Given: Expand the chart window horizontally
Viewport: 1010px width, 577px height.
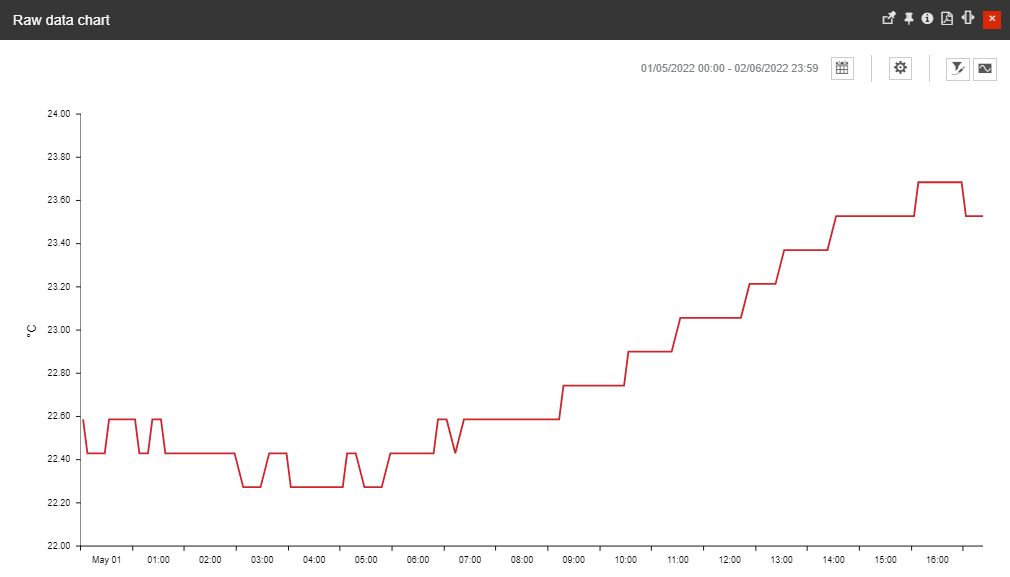Looking at the screenshot, I should tap(966, 18).
